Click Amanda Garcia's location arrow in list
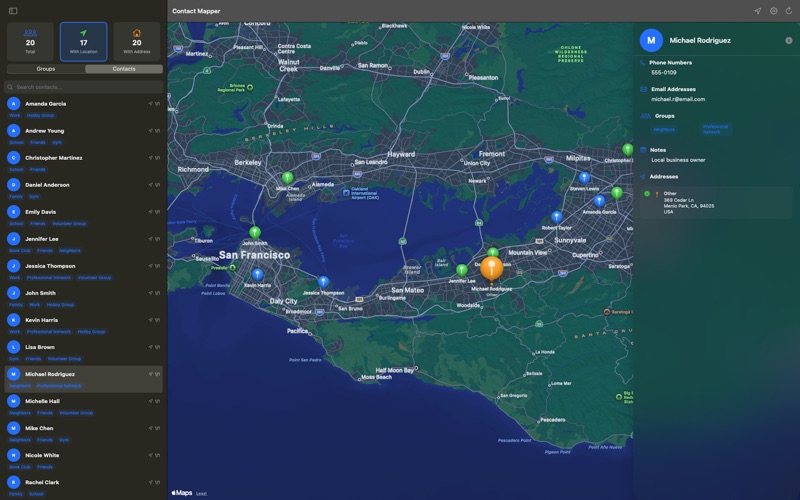Screen dimensions: 800x500 151,104
